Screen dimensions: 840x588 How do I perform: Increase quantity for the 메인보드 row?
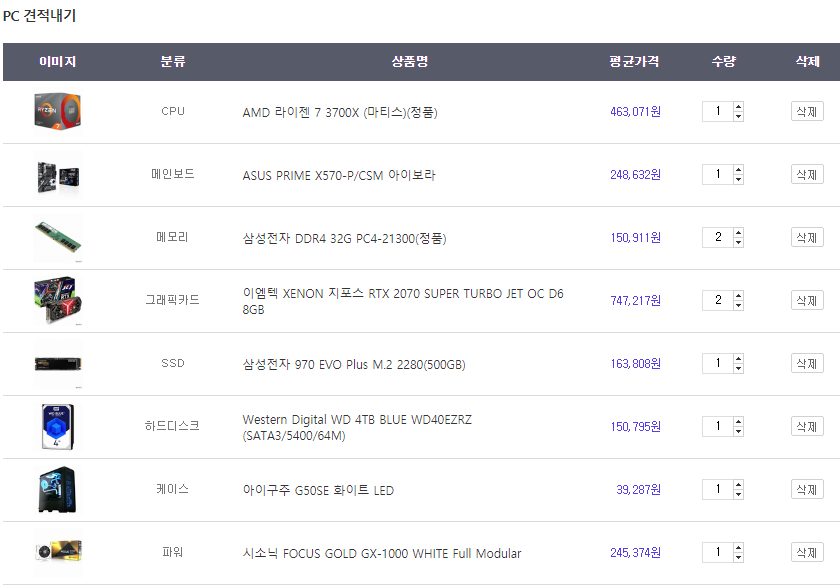tap(738, 170)
